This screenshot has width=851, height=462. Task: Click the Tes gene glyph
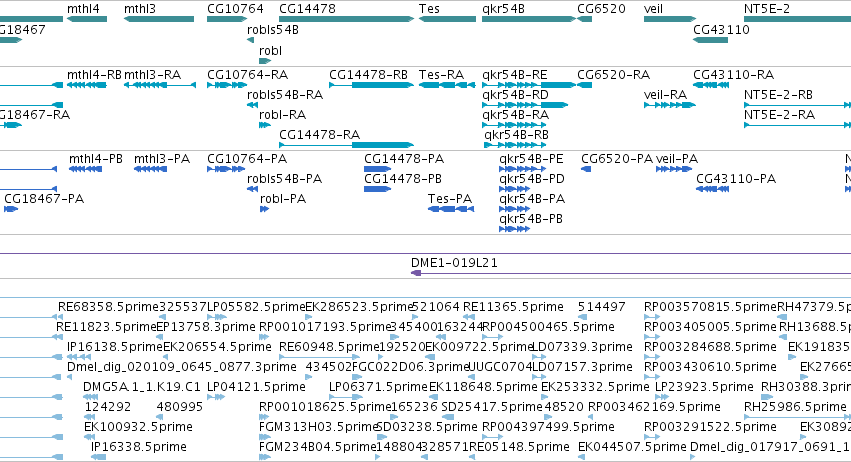pos(447,19)
